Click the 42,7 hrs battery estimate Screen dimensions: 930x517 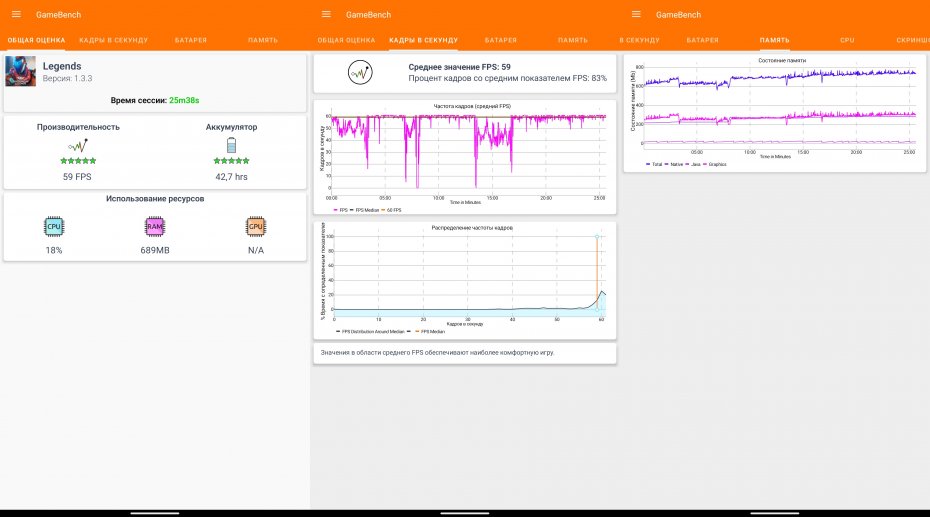click(231, 177)
